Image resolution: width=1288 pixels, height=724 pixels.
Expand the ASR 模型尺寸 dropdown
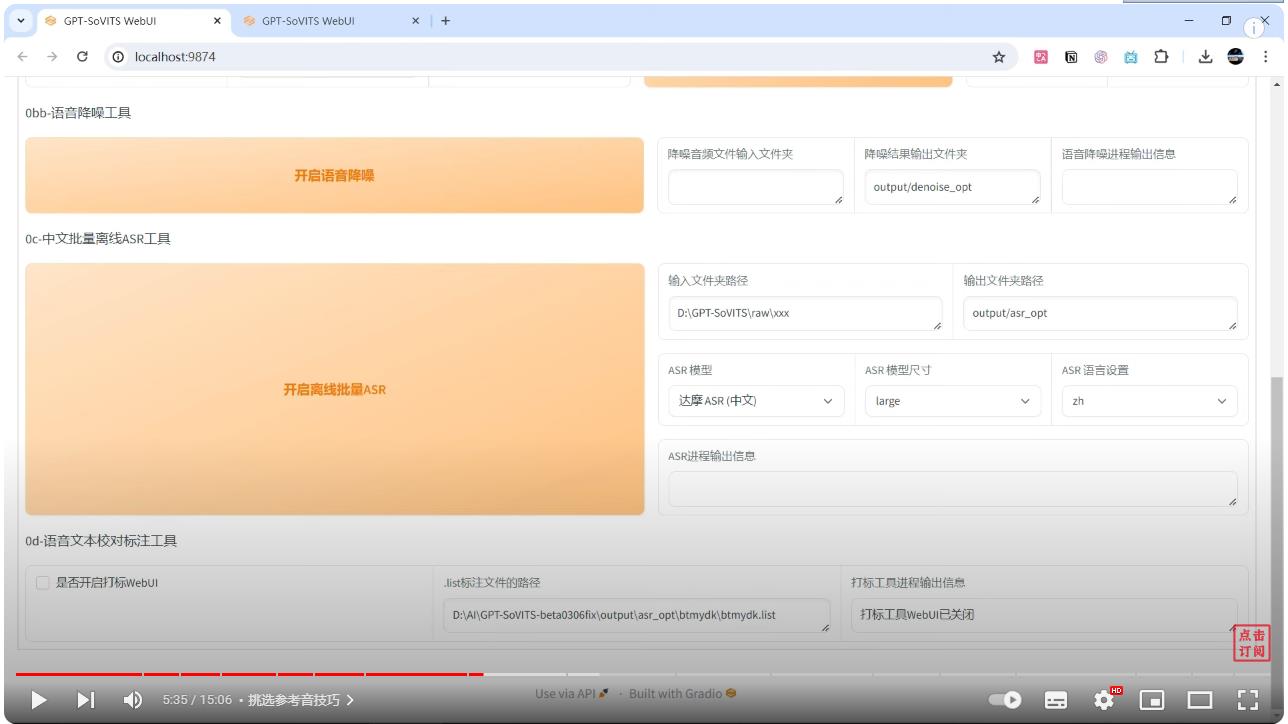tap(952, 401)
